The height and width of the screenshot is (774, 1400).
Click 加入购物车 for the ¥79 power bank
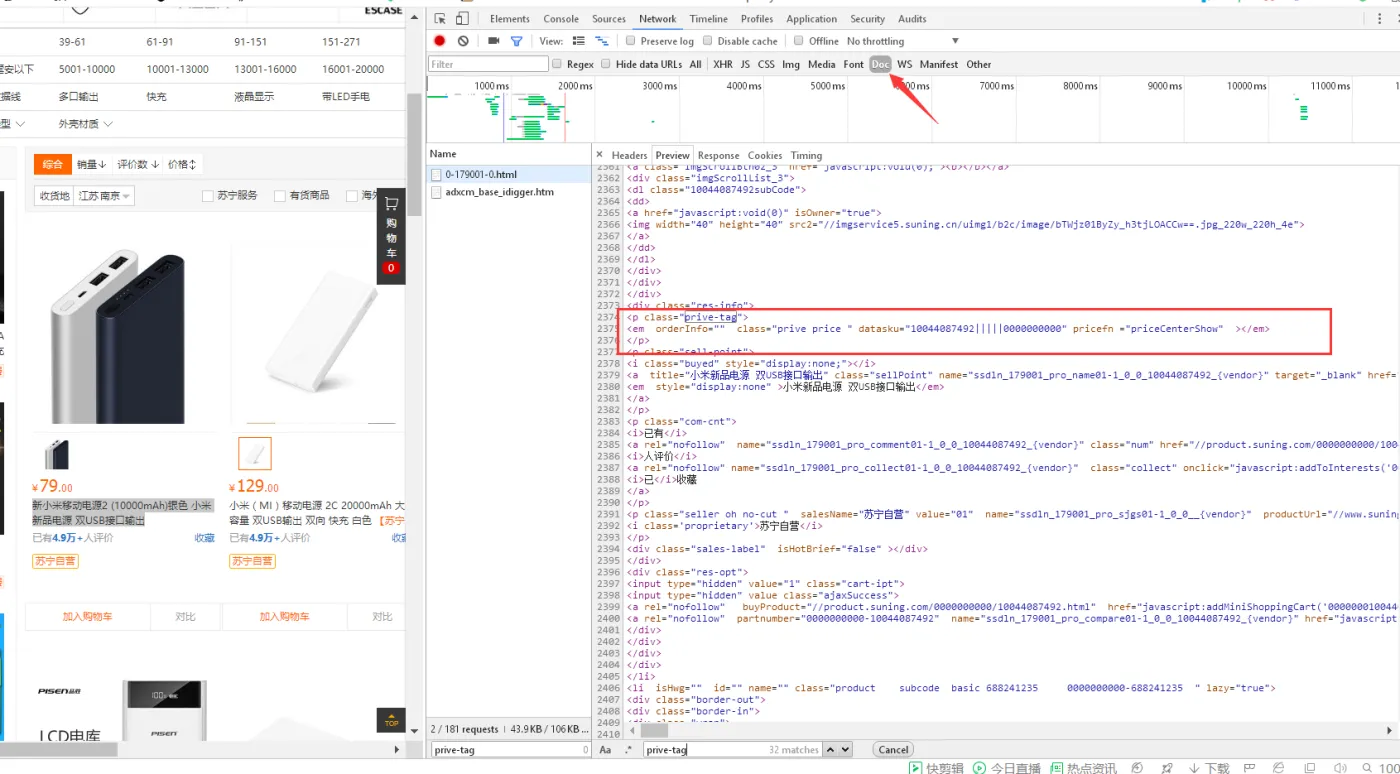87,617
